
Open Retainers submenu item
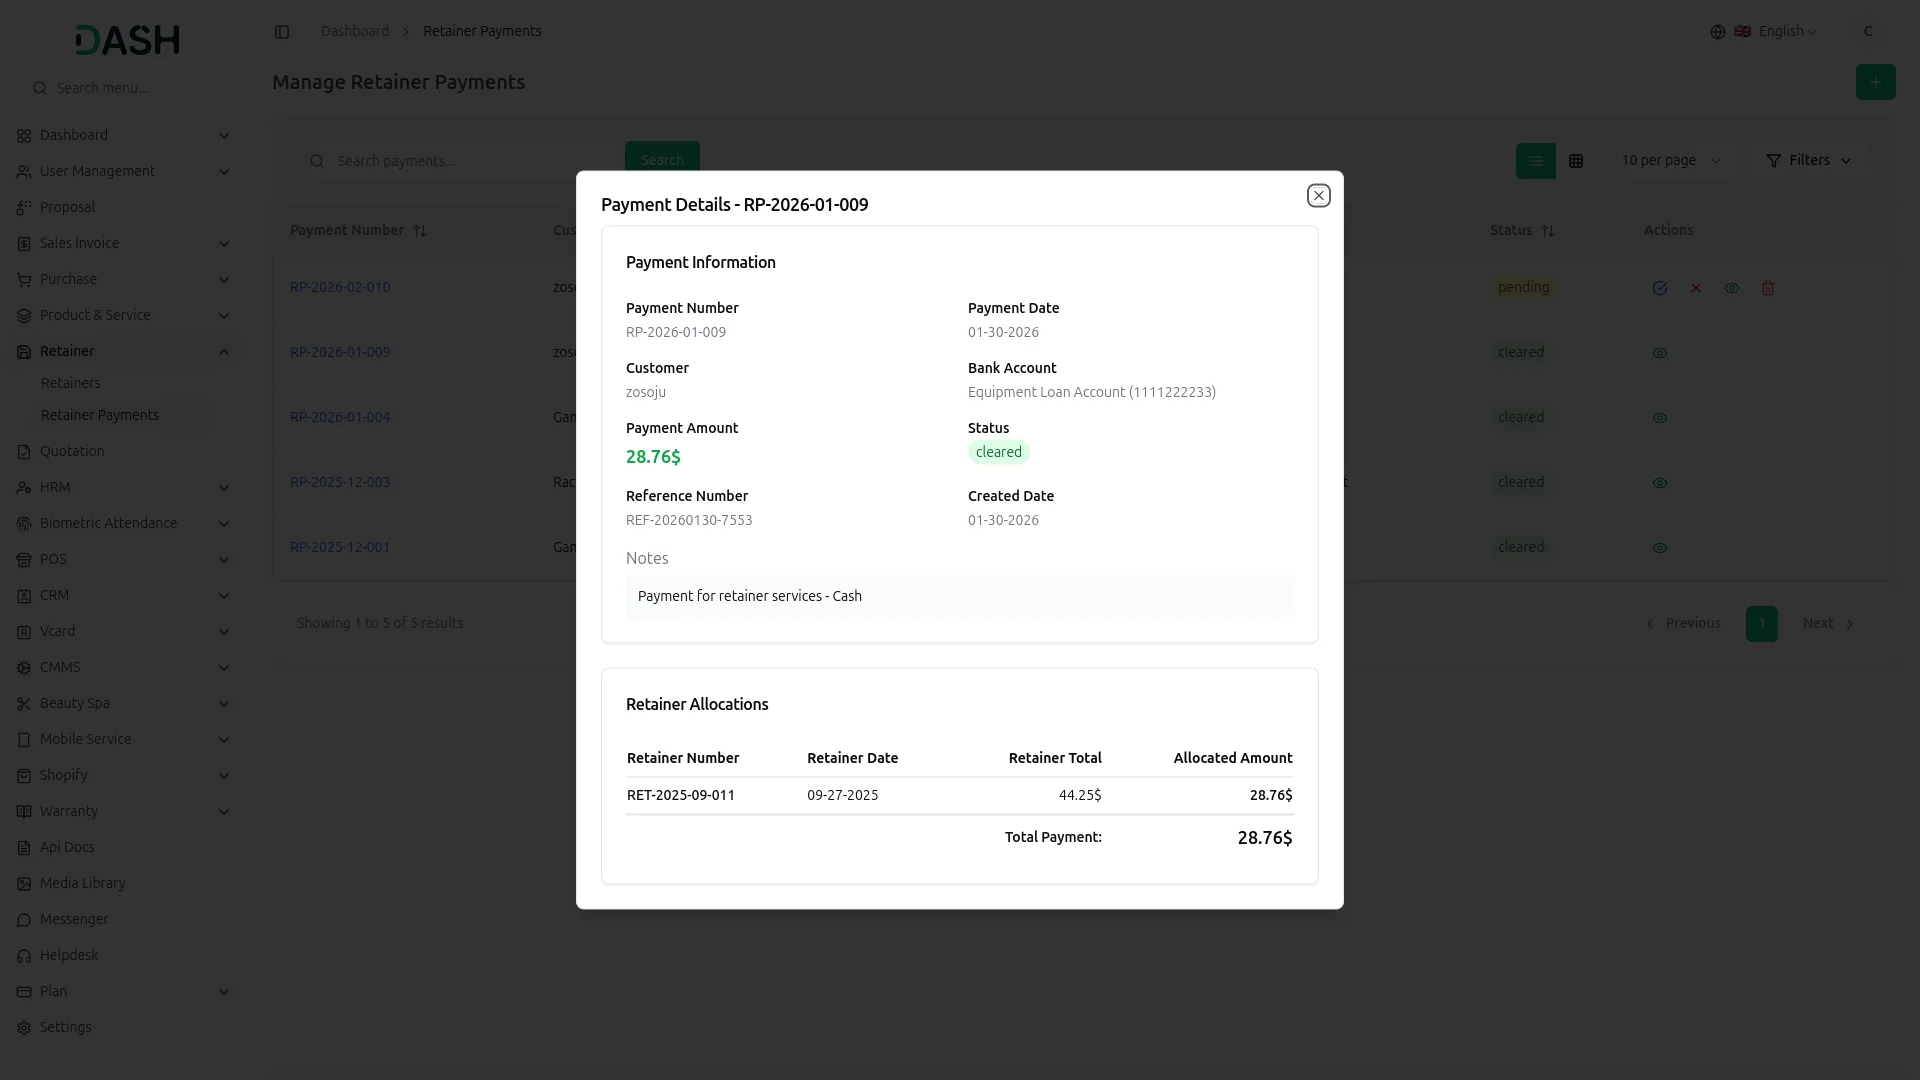pyautogui.click(x=70, y=383)
